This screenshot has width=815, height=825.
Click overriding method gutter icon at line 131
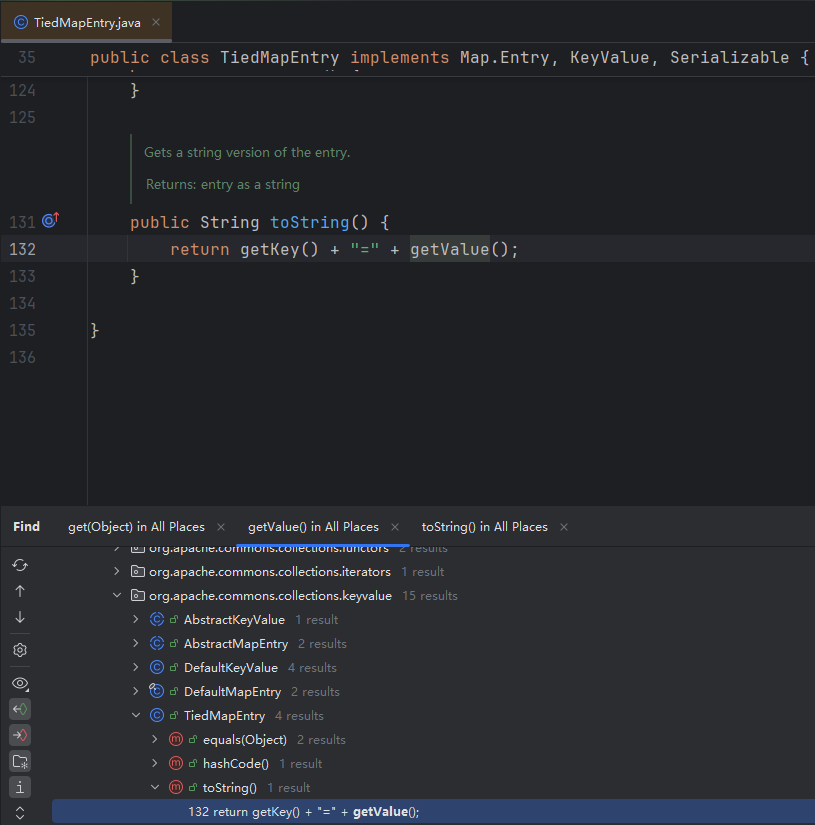[x=50, y=221]
